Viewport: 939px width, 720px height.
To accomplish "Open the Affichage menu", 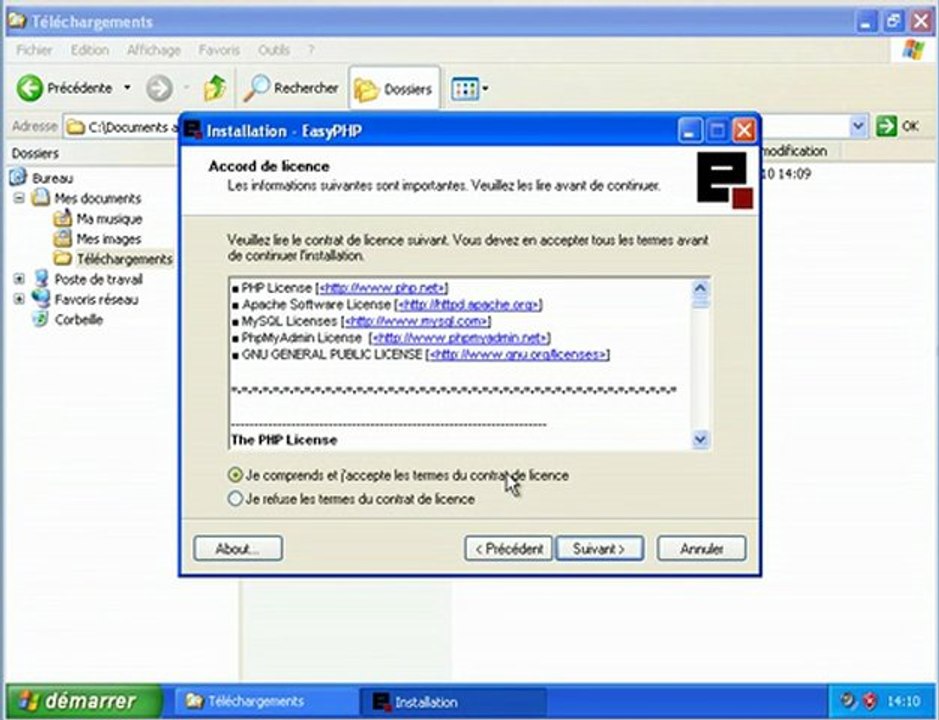I will 153,50.
